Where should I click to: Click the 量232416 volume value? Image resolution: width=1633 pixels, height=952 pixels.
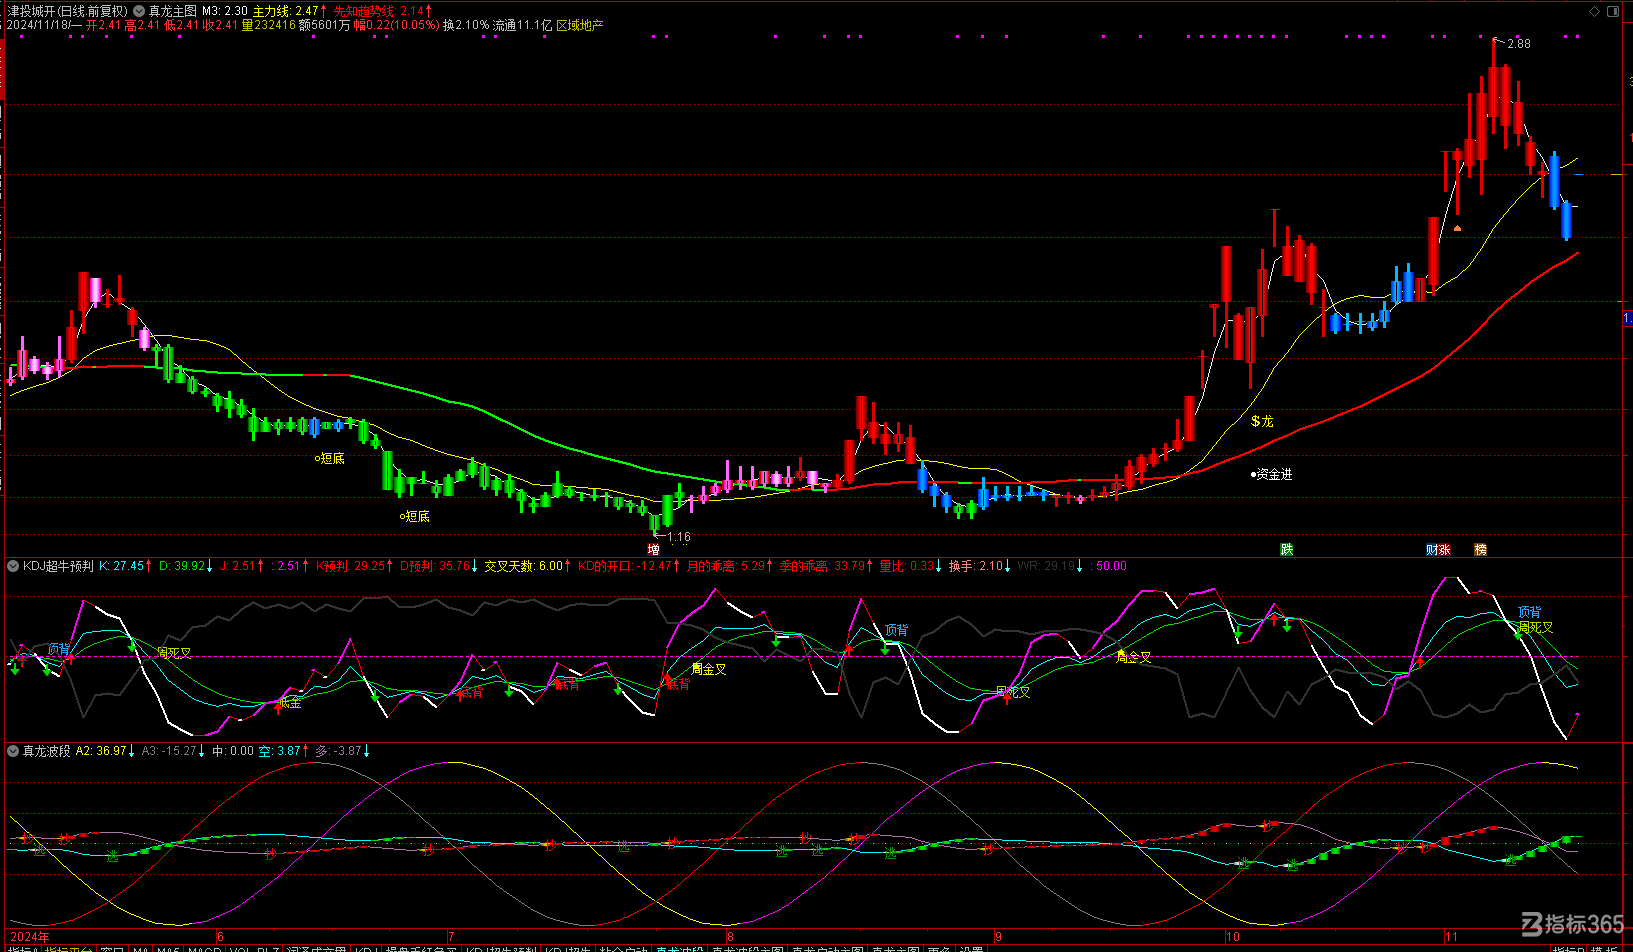pos(268,25)
